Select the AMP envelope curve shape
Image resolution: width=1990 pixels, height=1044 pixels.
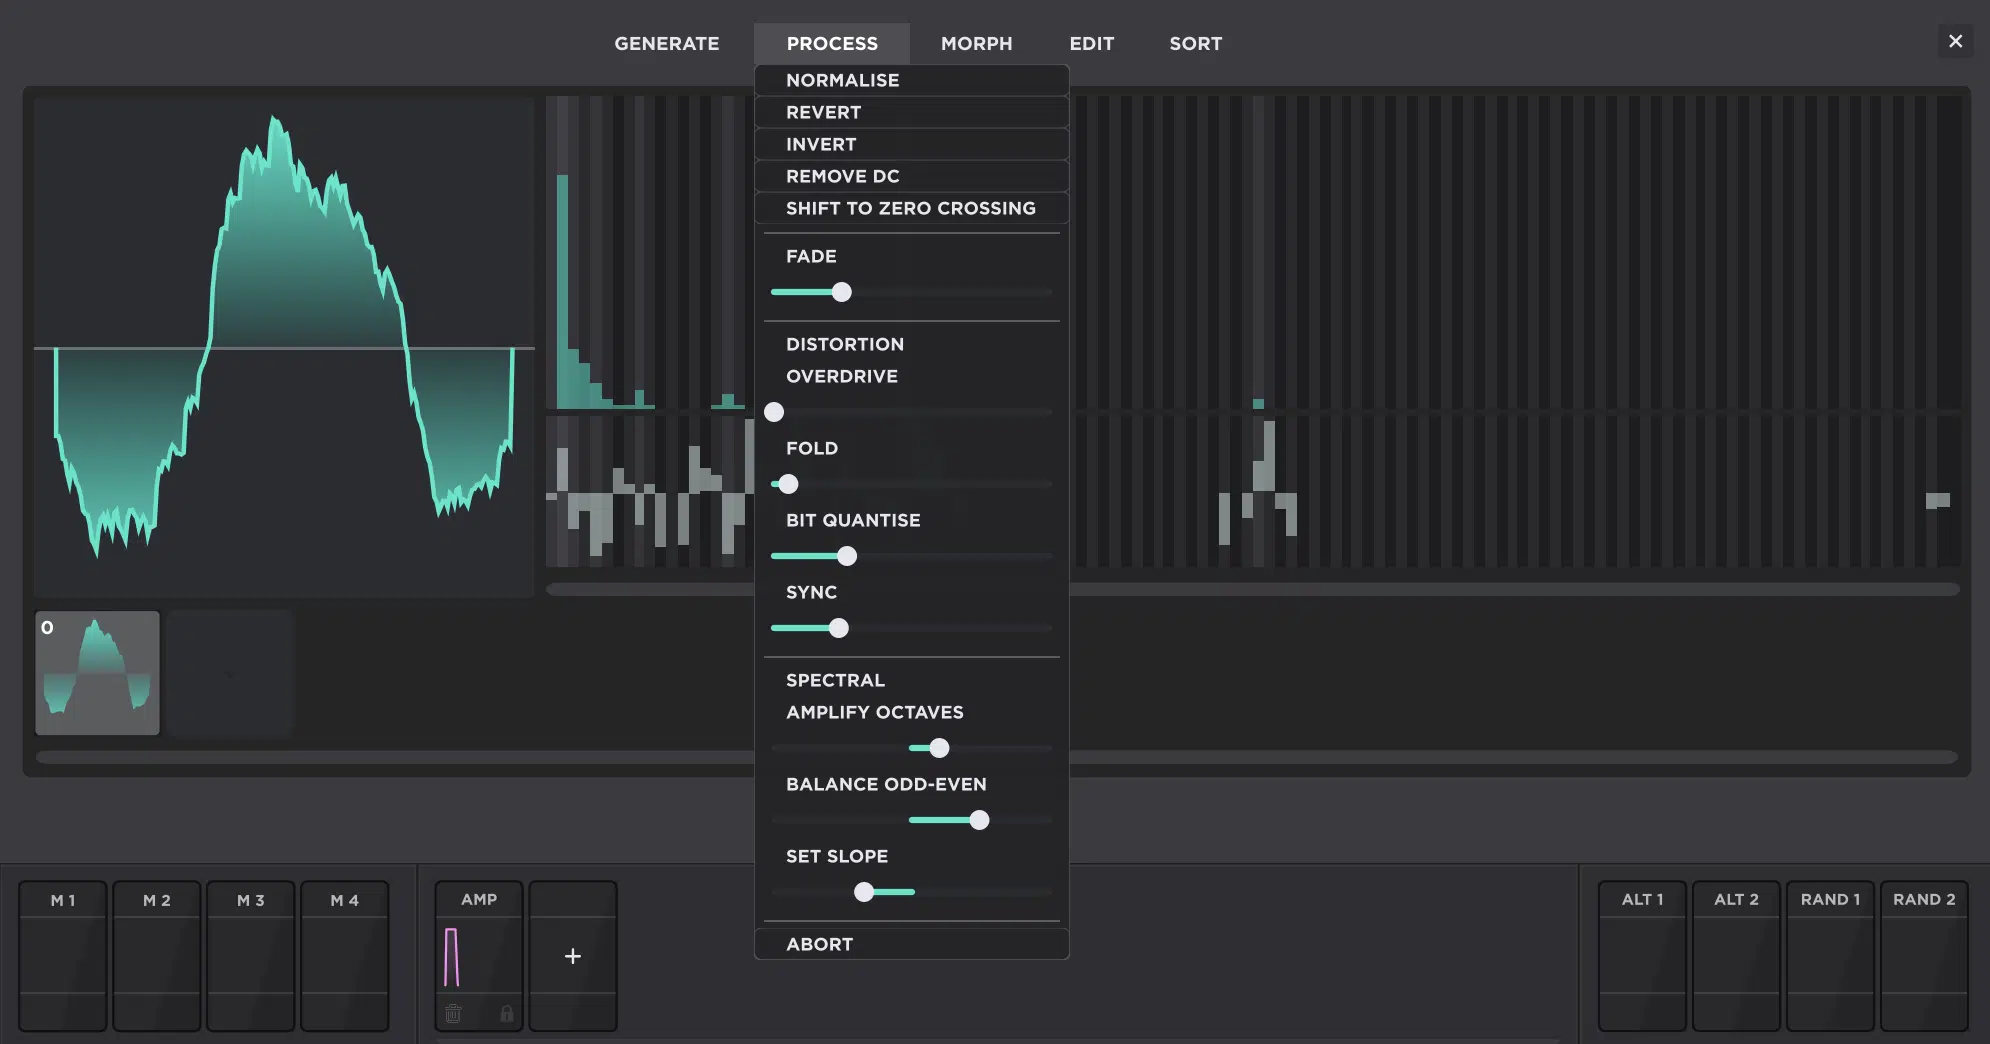click(452, 957)
